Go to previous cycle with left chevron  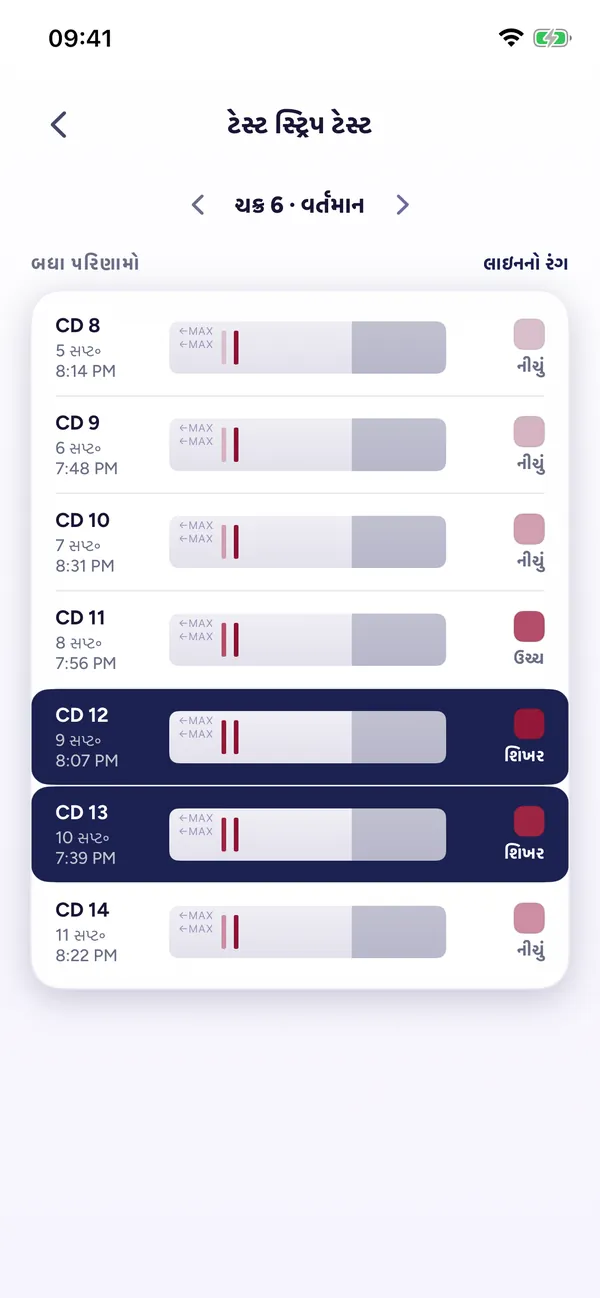coord(198,205)
